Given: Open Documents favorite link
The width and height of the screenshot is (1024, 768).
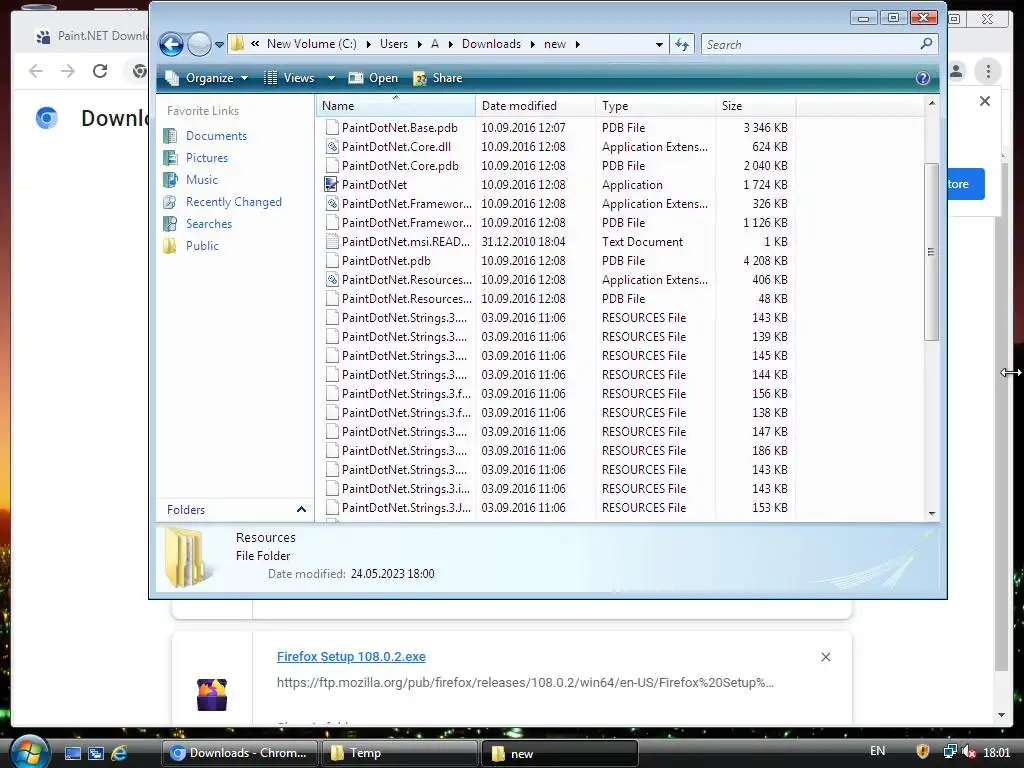Looking at the screenshot, I should 216,136.
